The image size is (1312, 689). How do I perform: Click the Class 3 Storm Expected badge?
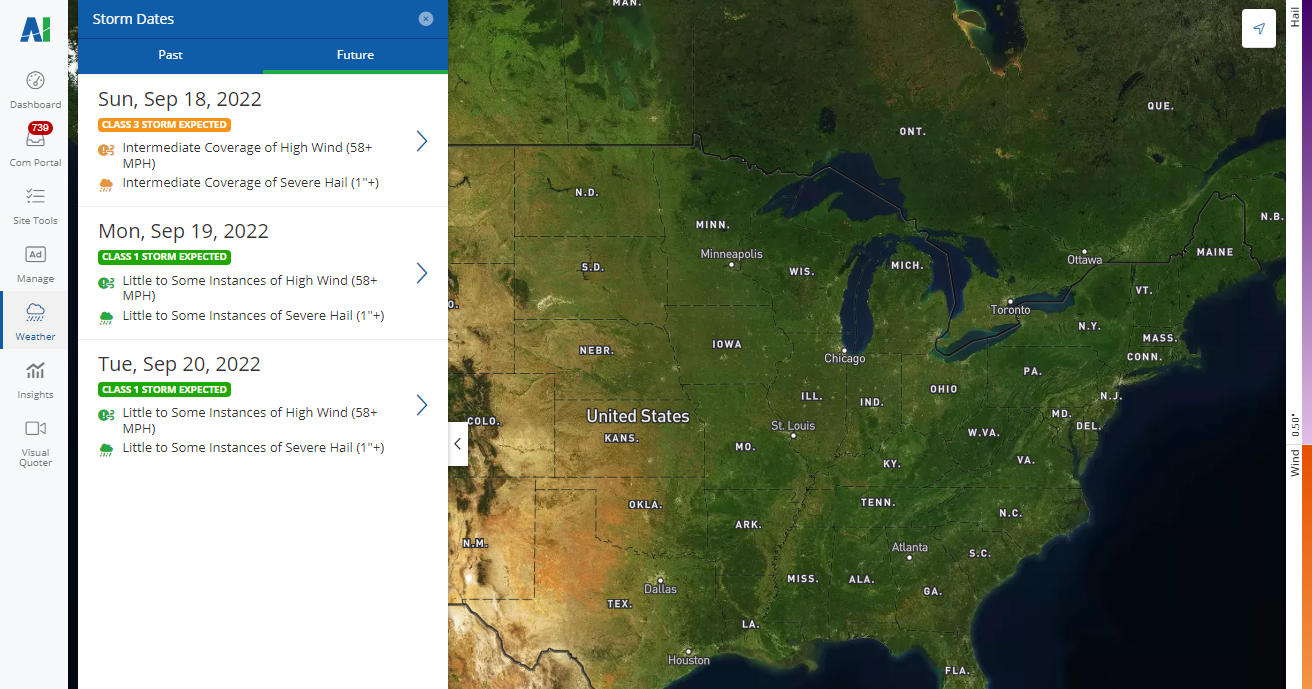tap(165, 125)
